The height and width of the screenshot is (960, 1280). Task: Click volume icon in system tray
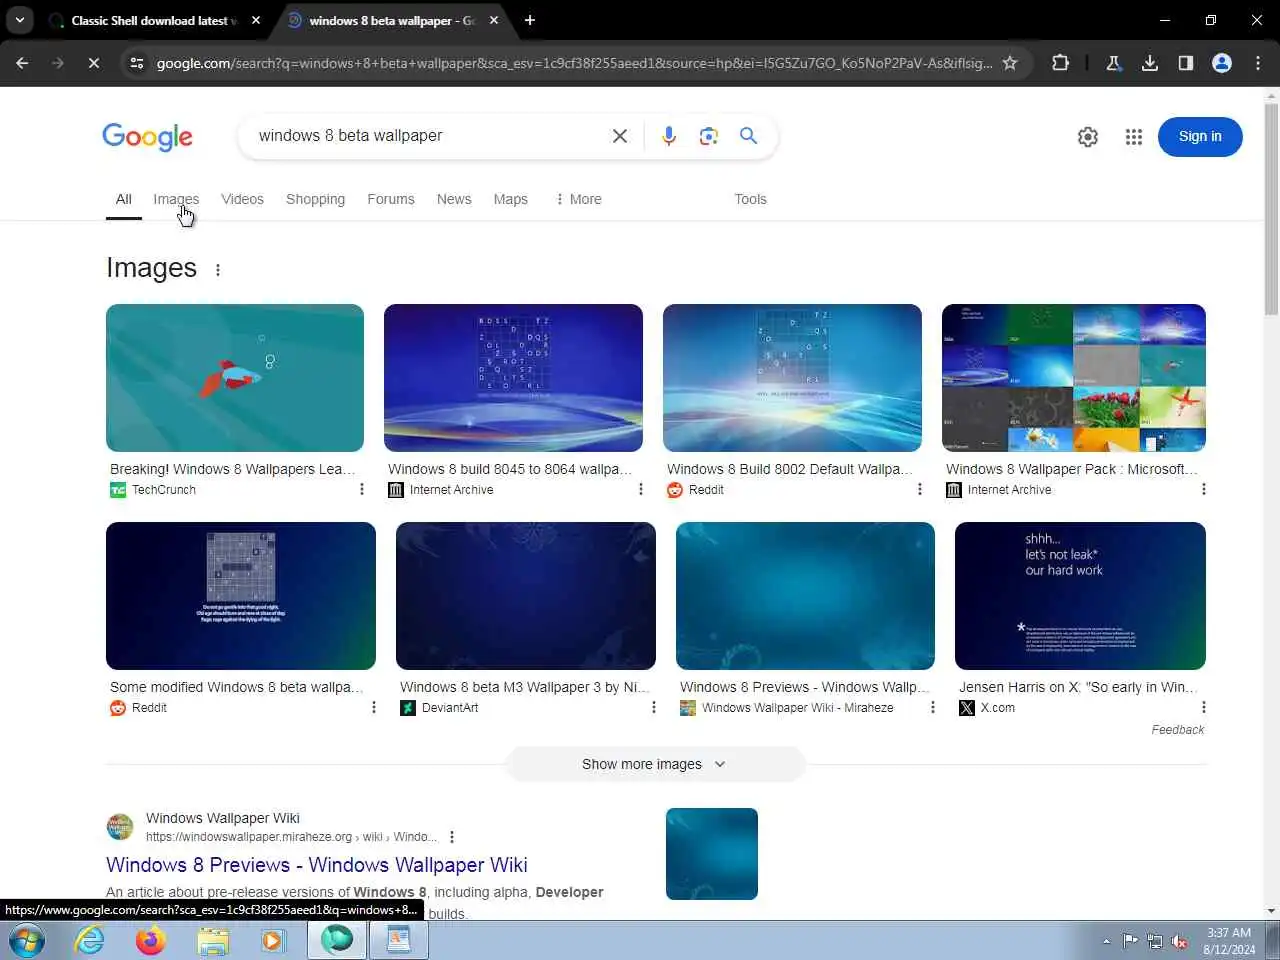pos(1180,941)
